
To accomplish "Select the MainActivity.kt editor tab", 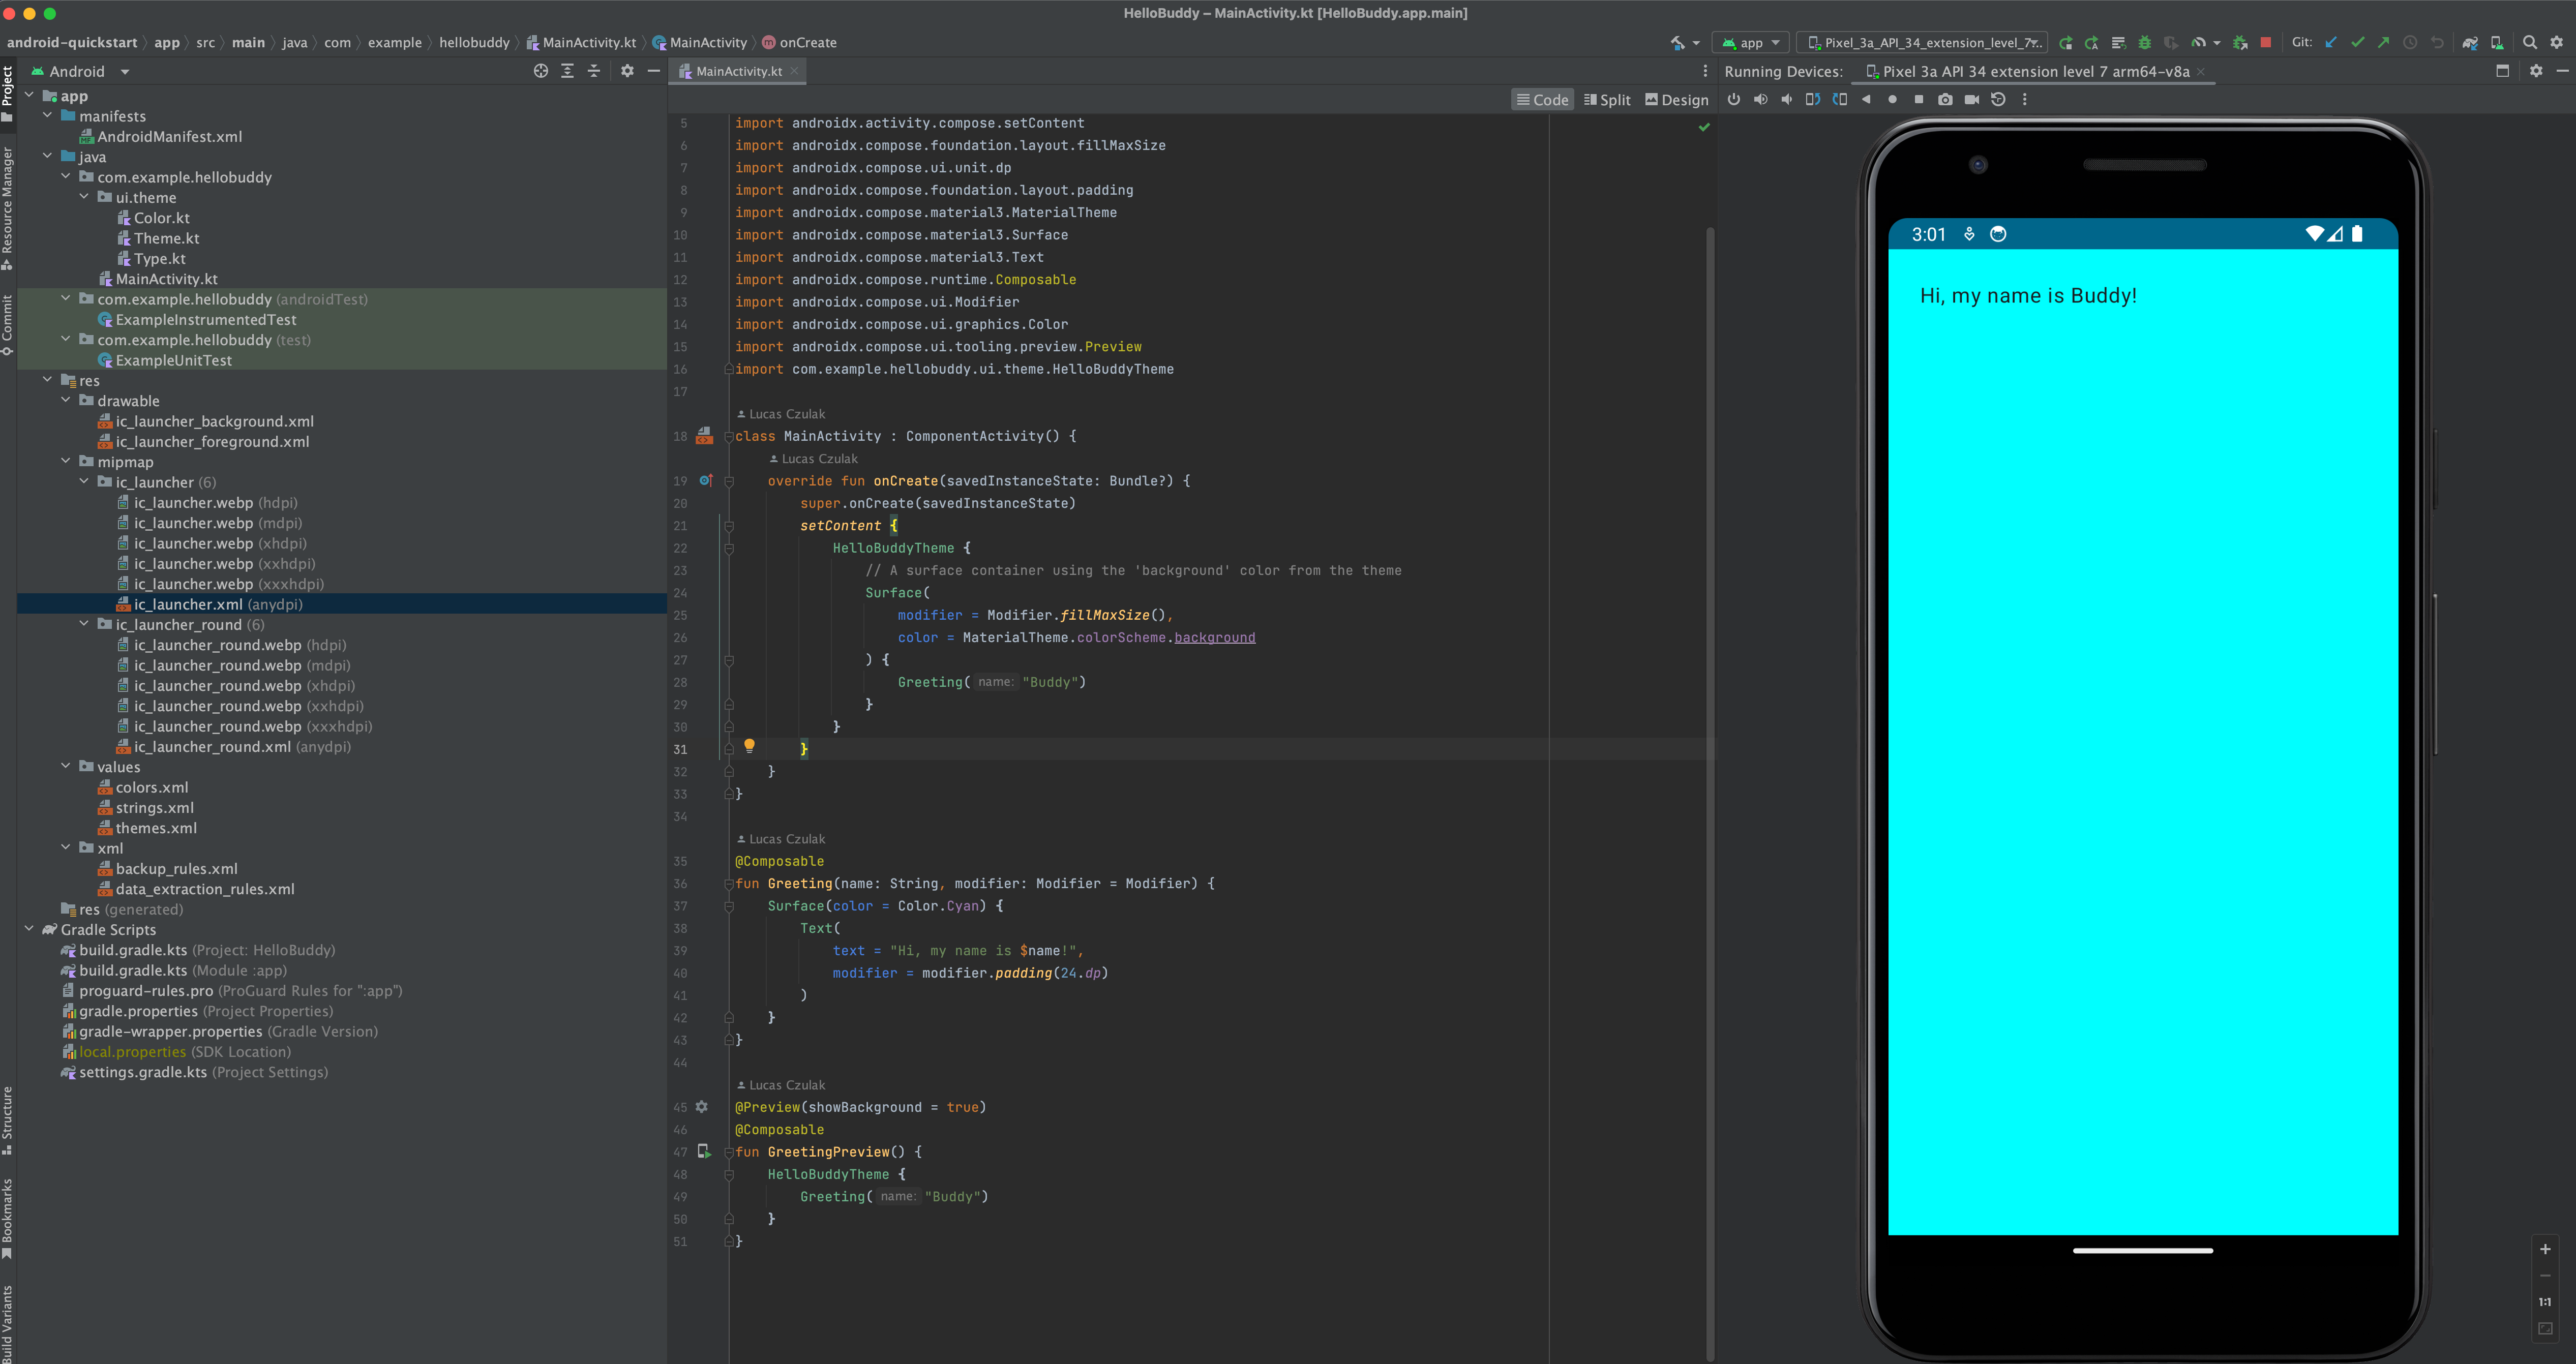I will click(738, 71).
